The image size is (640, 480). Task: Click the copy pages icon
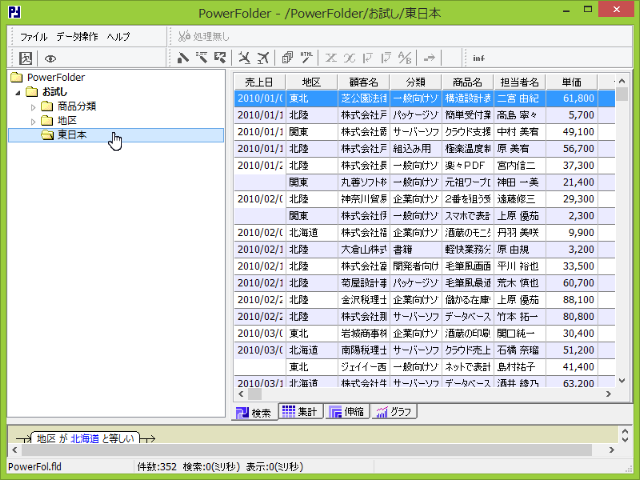[287, 58]
